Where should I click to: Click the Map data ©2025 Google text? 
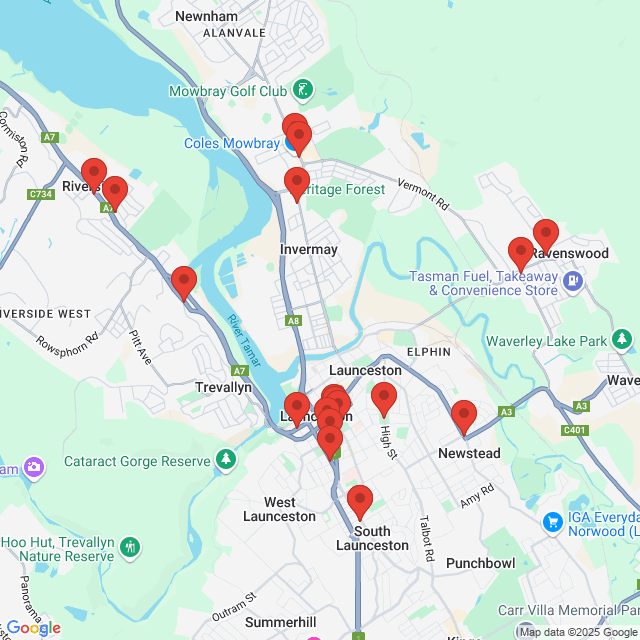tap(578, 632)
